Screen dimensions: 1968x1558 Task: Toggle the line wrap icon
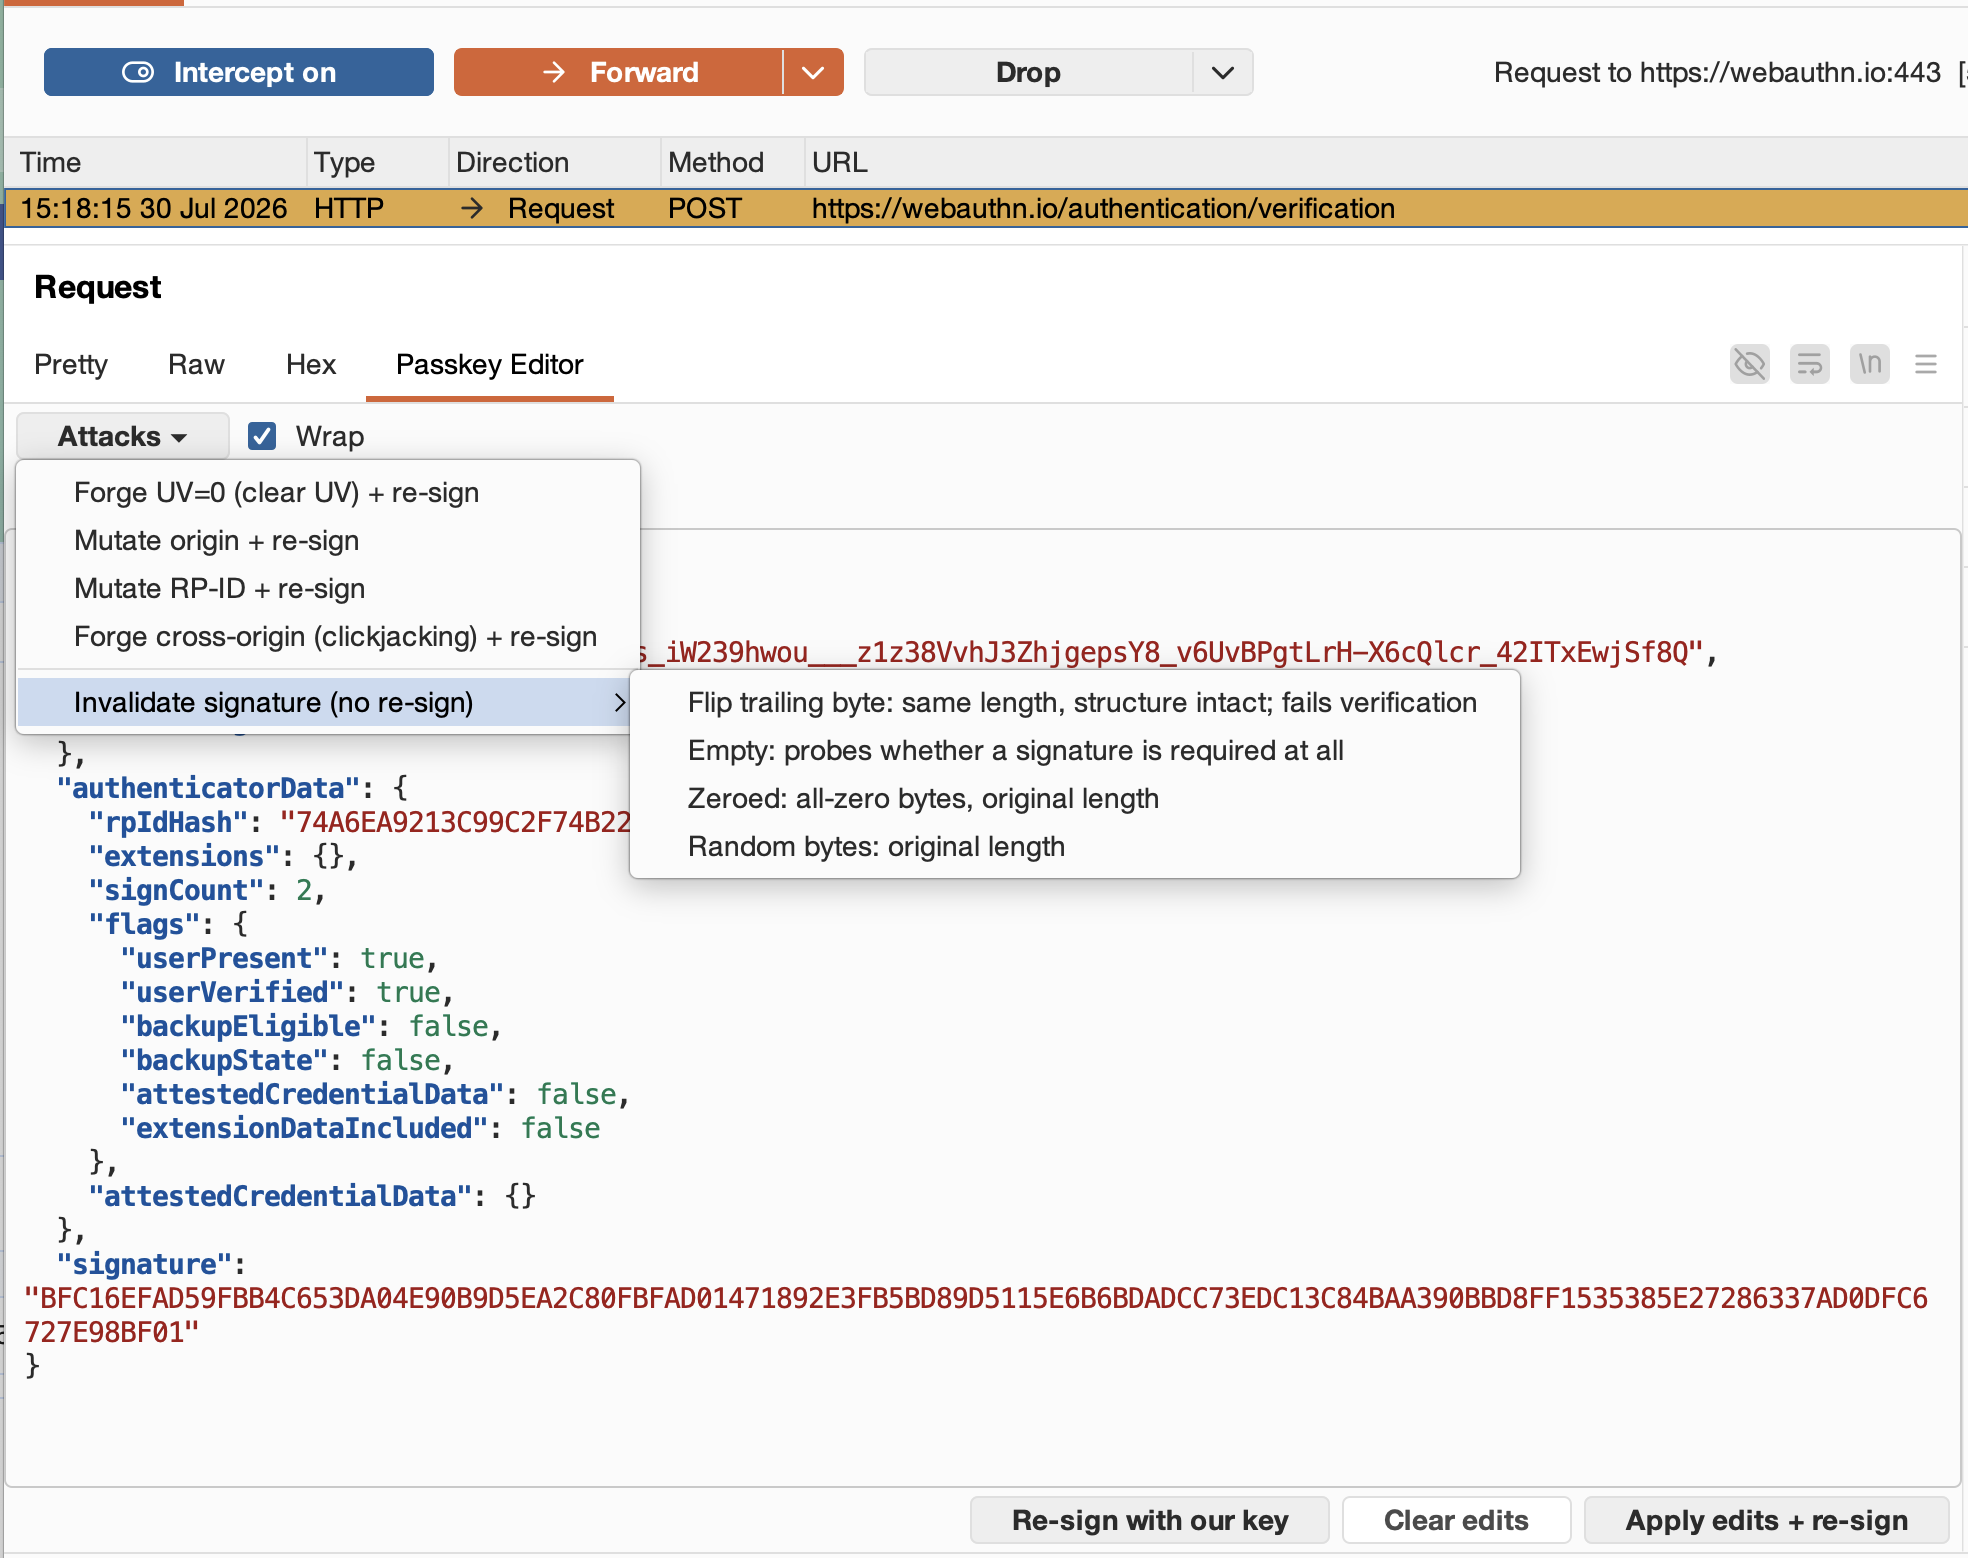coord(1810,364)
